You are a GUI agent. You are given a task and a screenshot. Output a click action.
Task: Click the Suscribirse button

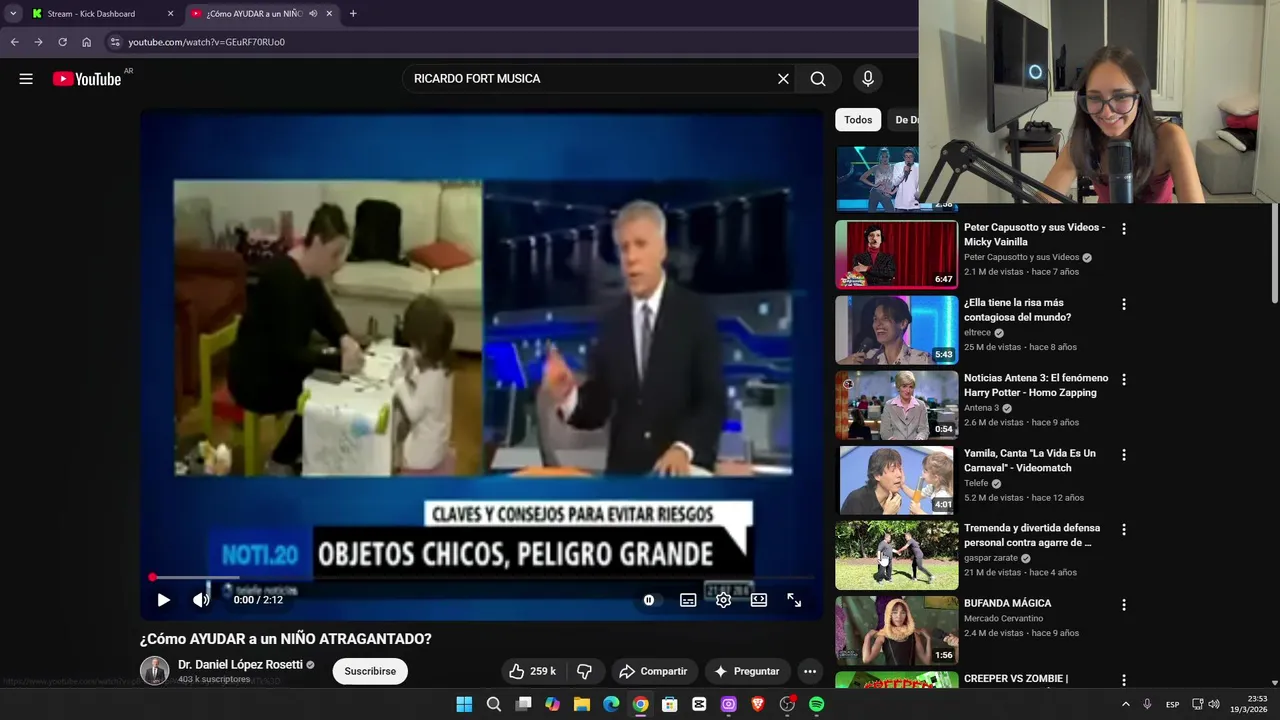[x=370, y=671]
